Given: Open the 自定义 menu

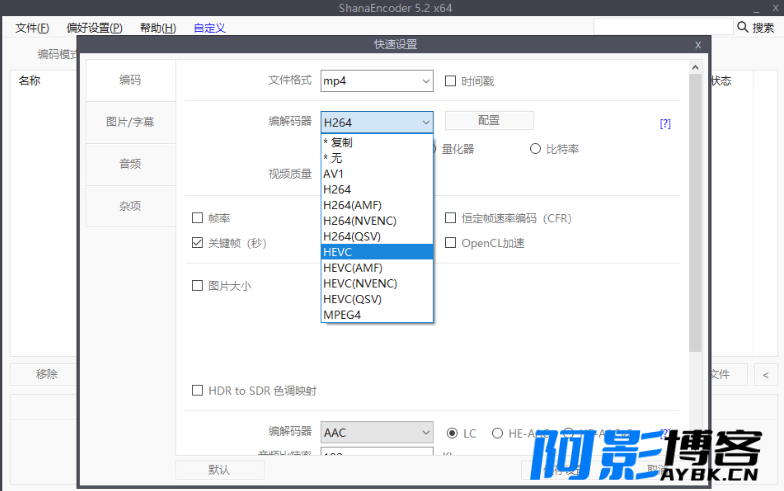Looking at the screenshot, I should point(209,28).
